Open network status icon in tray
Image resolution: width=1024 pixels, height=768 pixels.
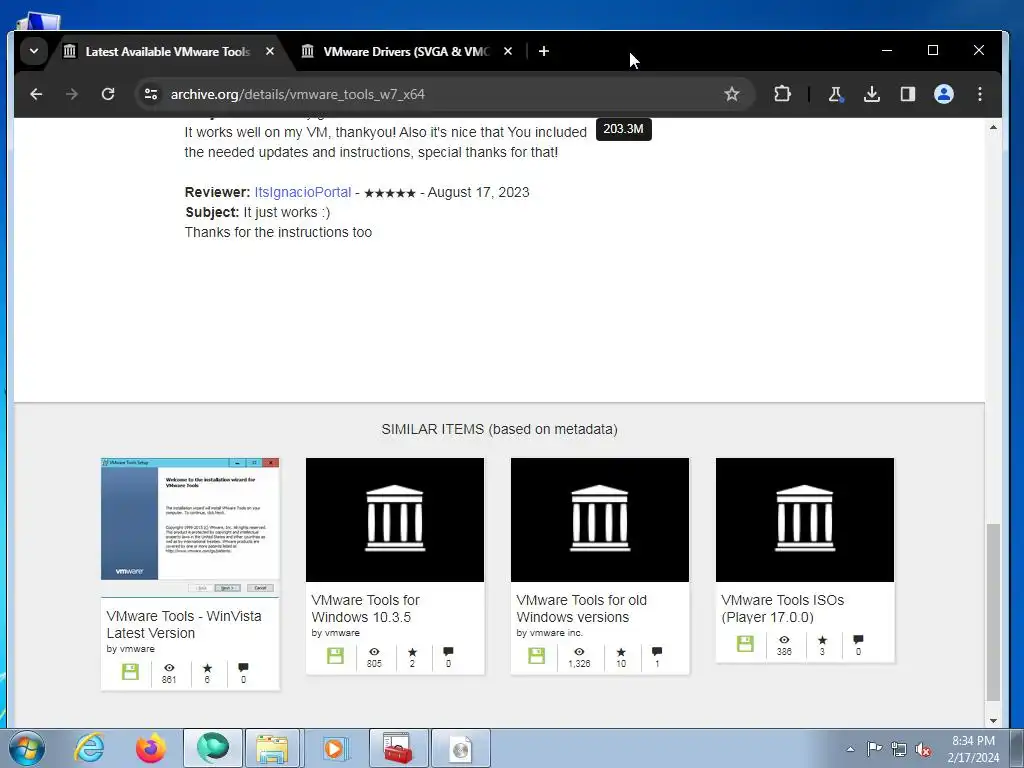(899, 749)
